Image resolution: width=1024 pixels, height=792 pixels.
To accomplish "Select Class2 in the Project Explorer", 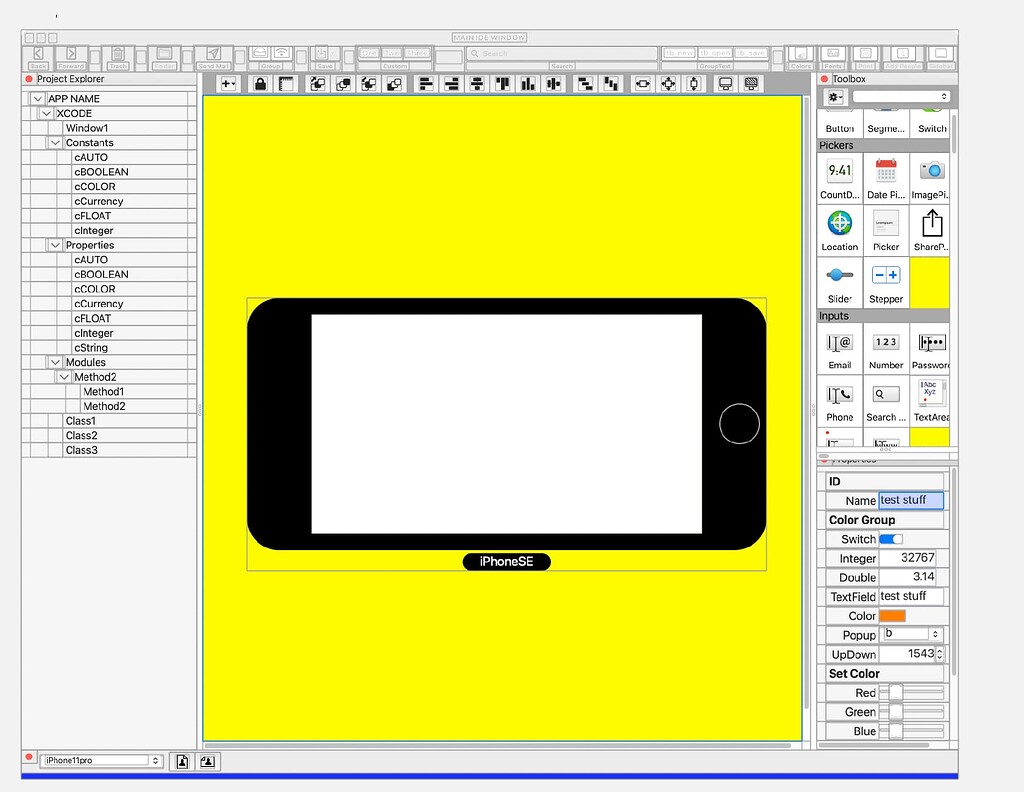I will (81, 436).
